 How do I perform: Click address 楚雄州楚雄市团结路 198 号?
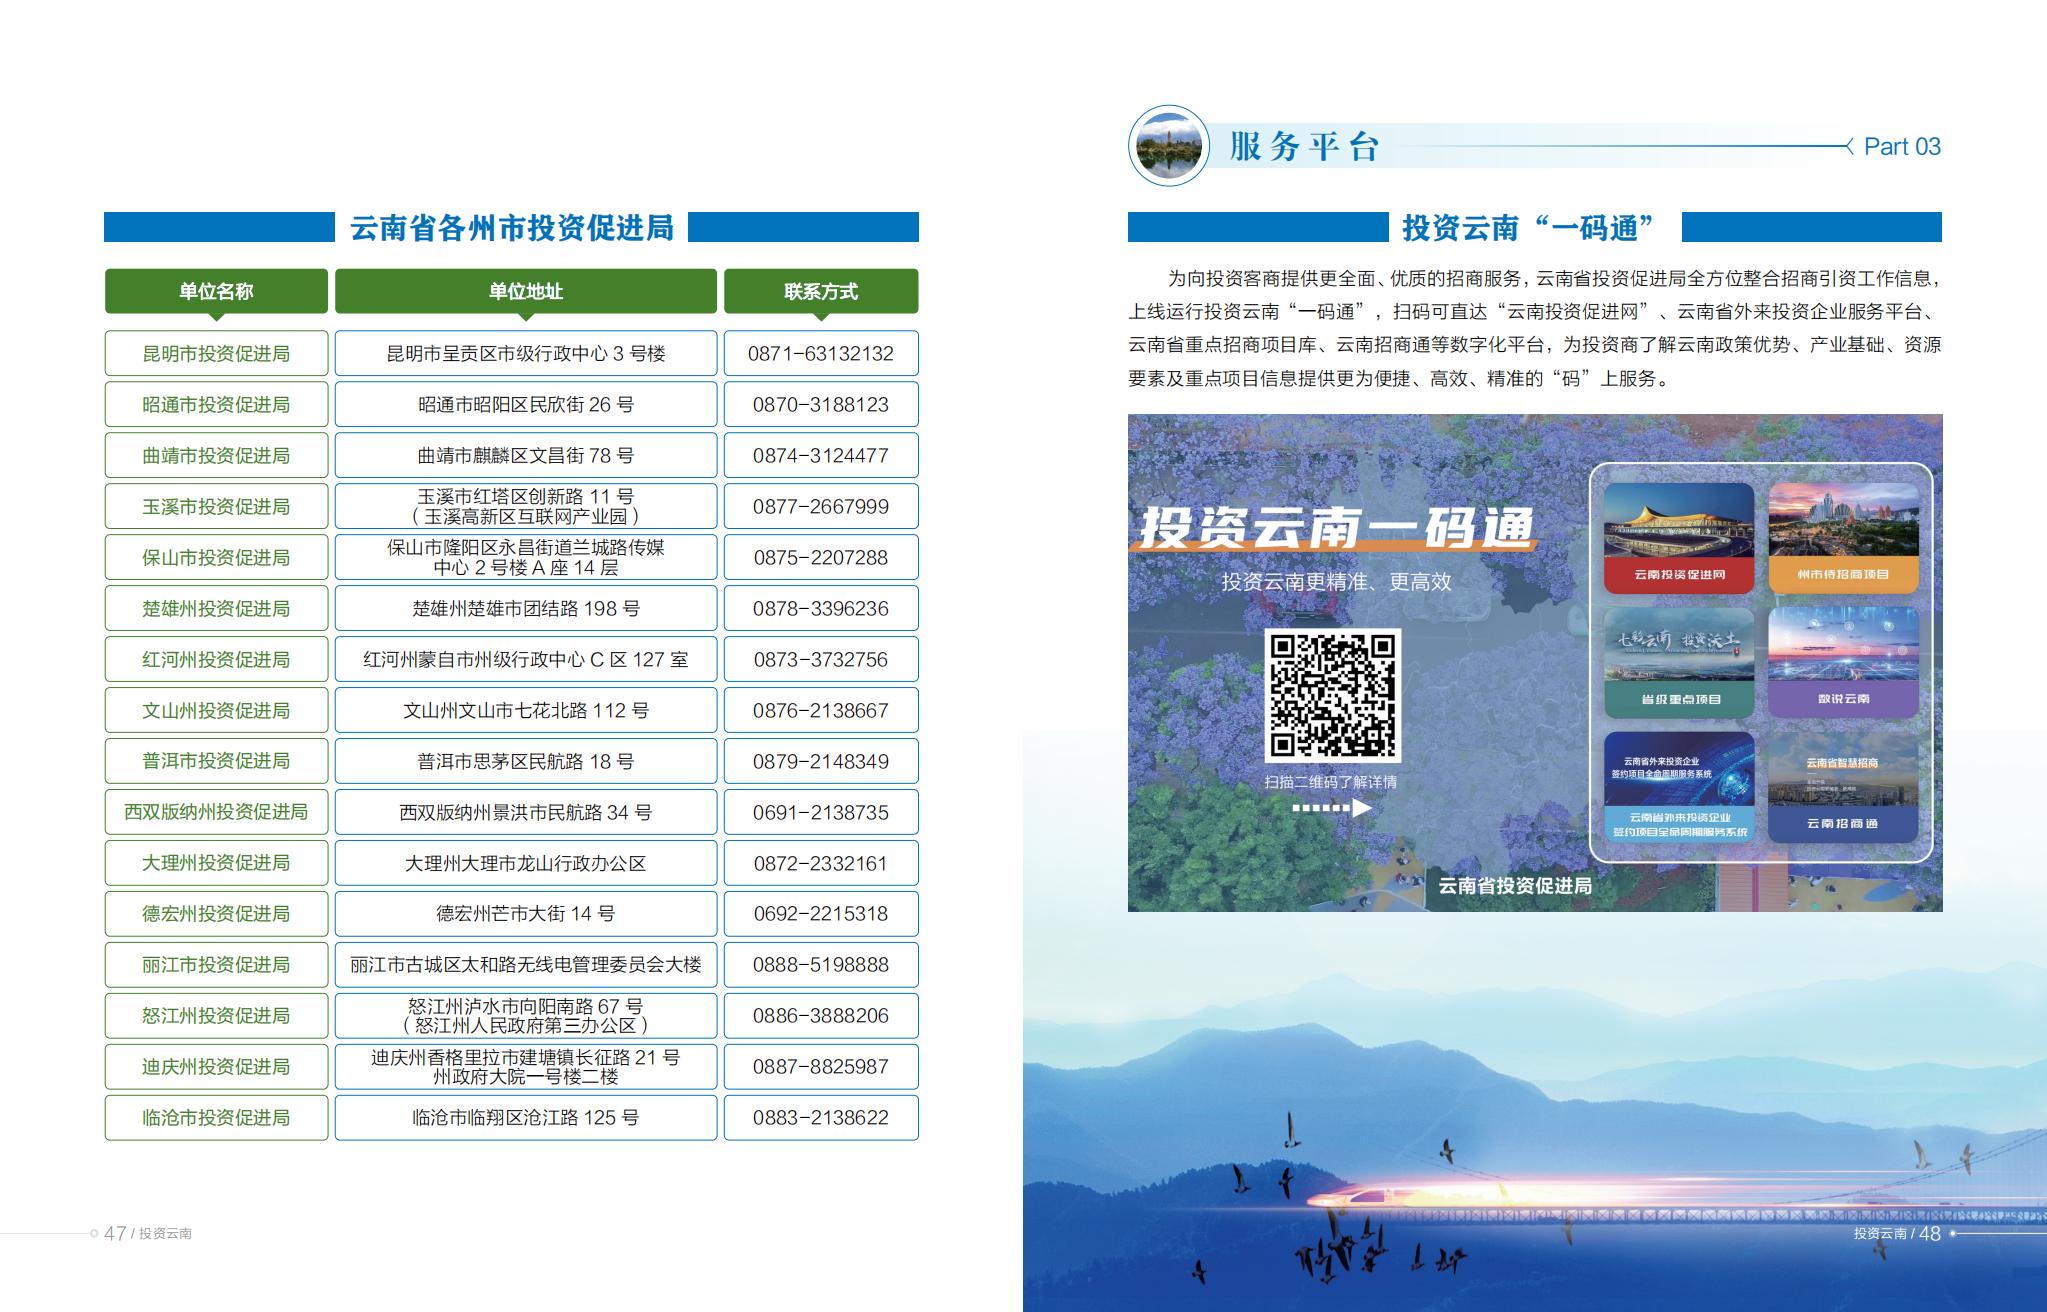[526, 609]
